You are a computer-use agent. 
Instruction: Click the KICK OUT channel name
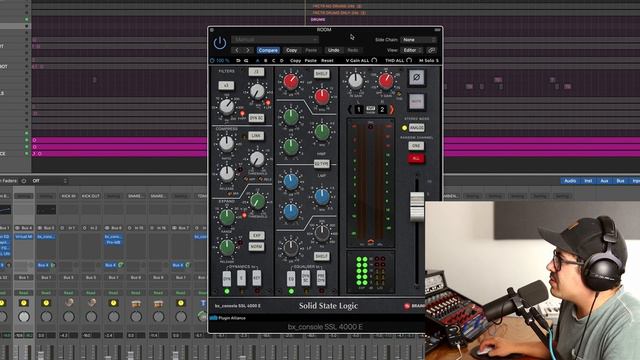(x=91, y=196)
